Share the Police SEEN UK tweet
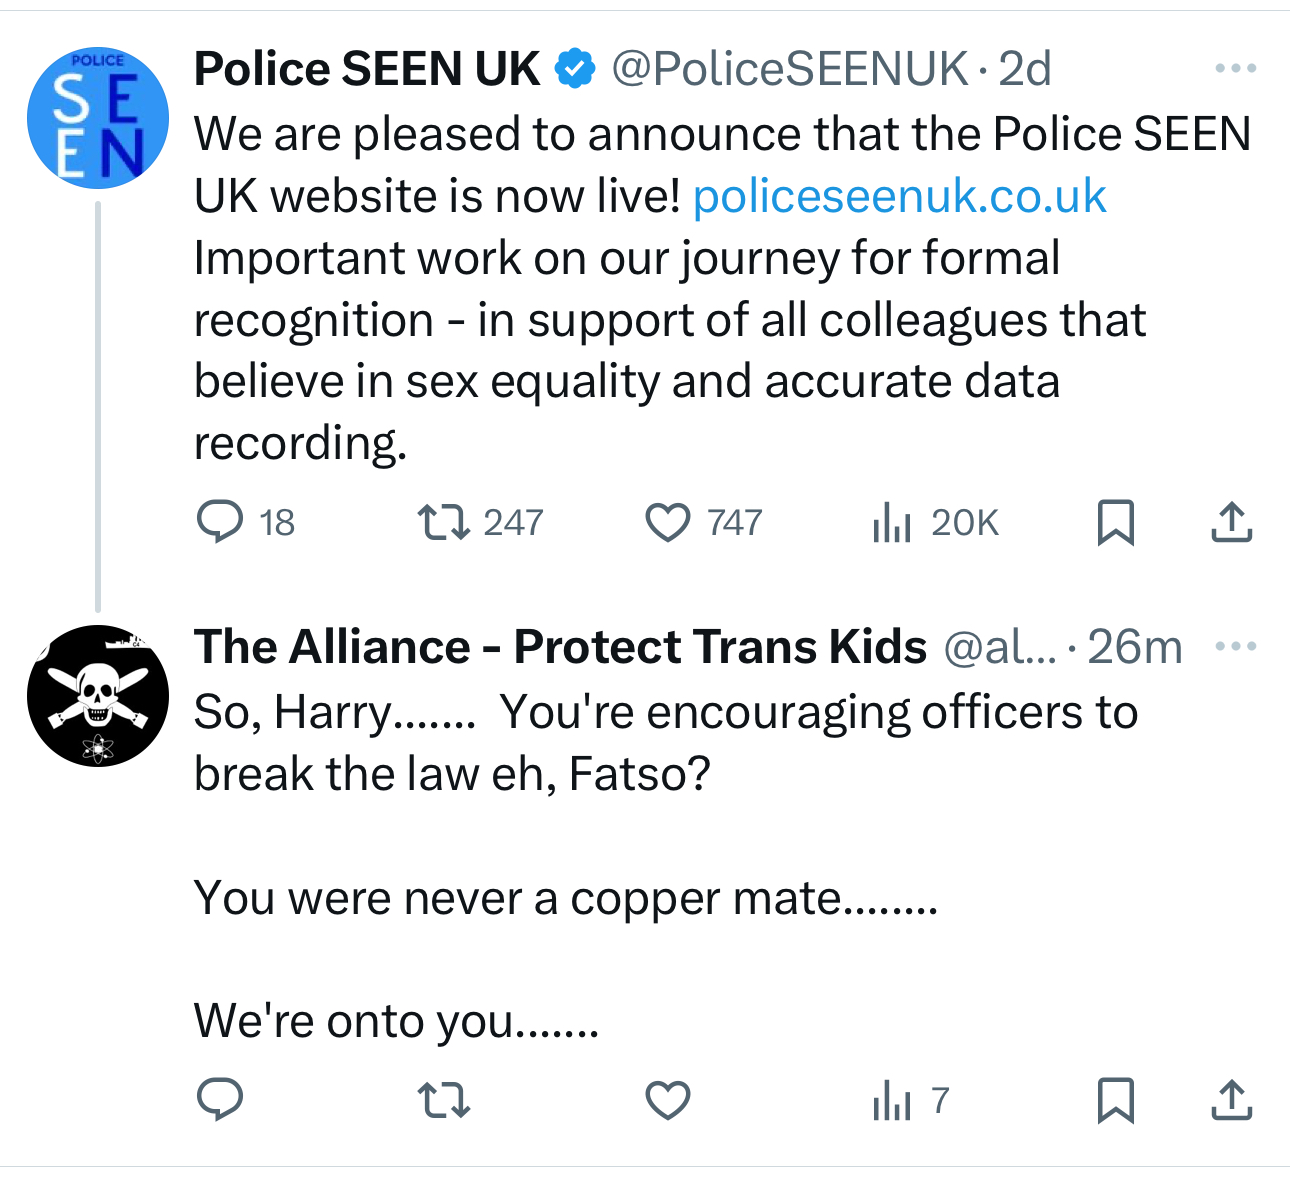Image resolution: width=1290 pixels, height=1177 pixels. (1231, 522)
